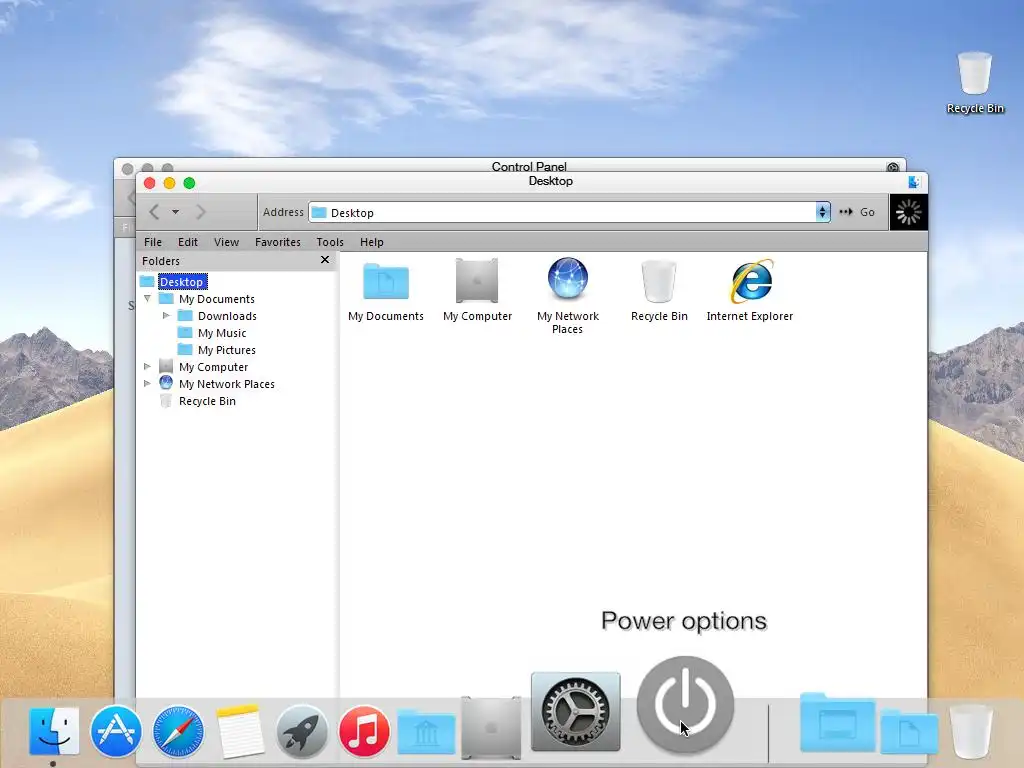The image size is (1024, 768).
Task: Minimize the Desktop window with yellow button
Action: tap(169, 183)
